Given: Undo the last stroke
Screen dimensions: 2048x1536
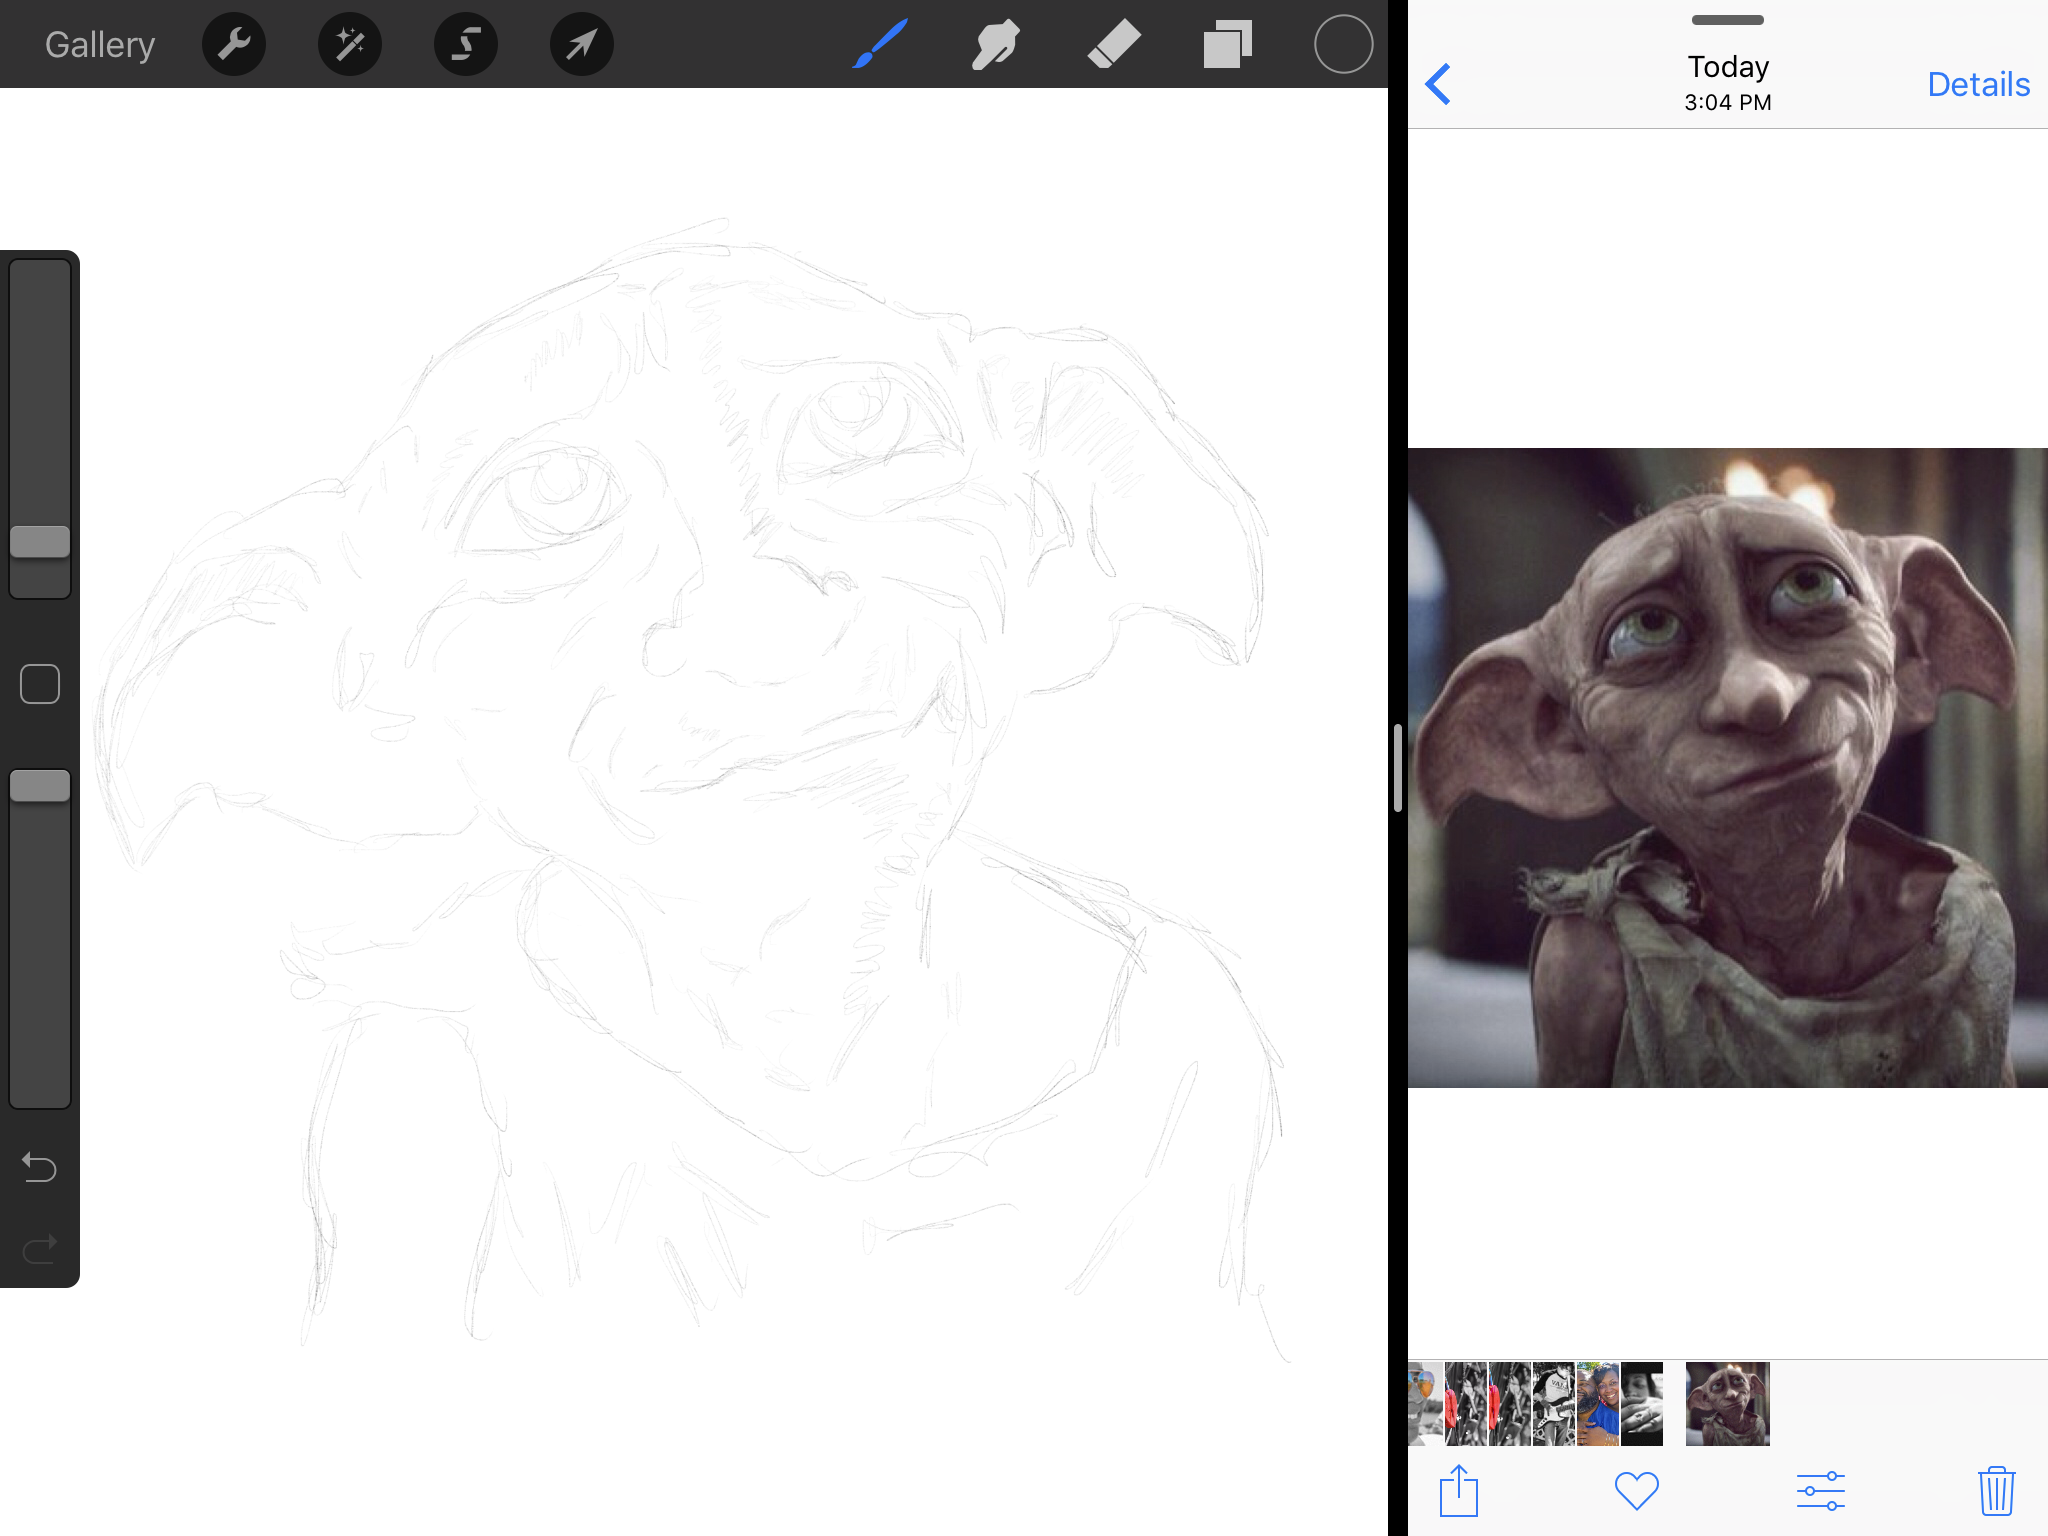Looking at the screenshot, I should [x=40, y=1167].
